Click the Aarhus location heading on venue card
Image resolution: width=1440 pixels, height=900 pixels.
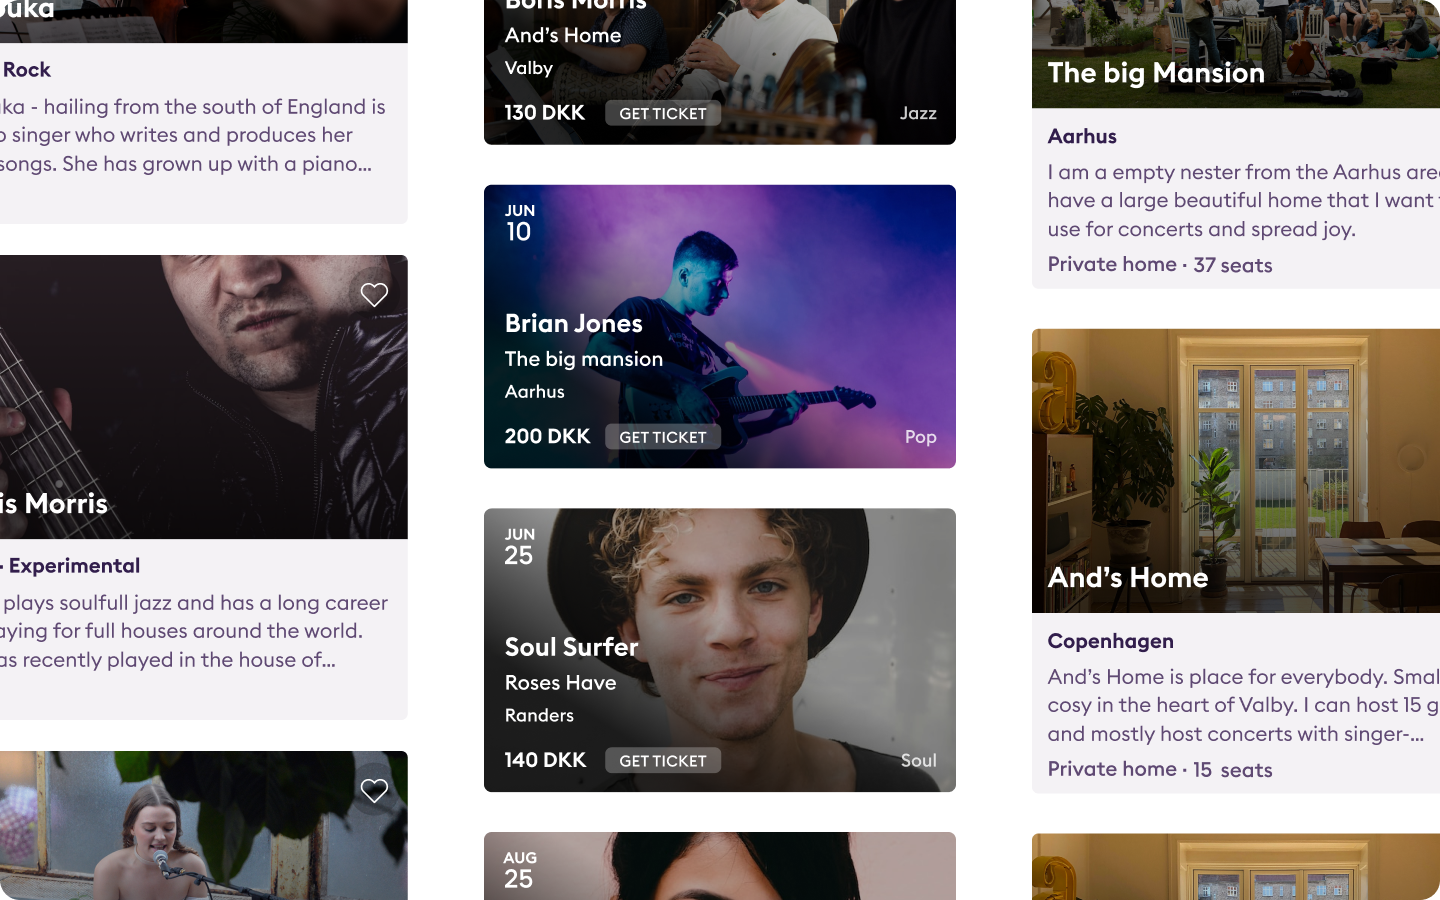[x=1082, y=136]
